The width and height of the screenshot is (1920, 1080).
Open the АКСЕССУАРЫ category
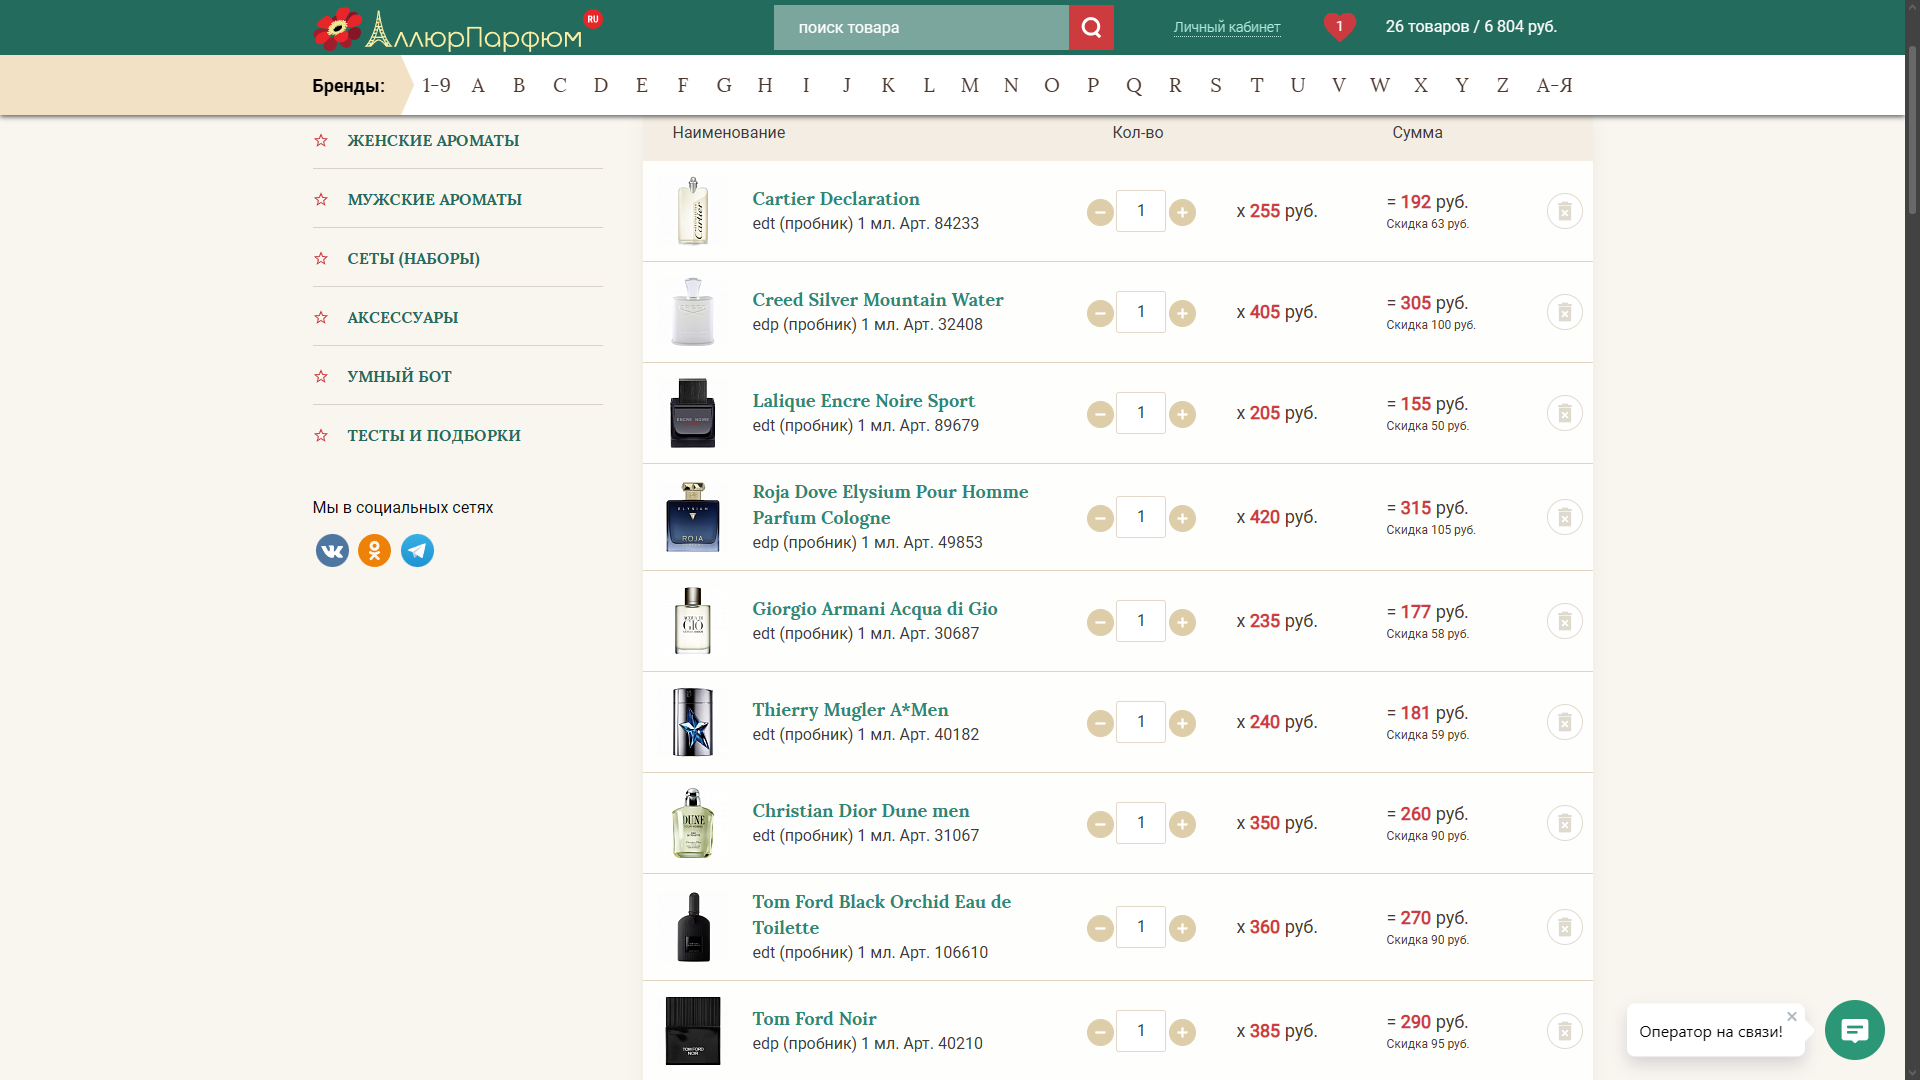(x=402, y=318)
